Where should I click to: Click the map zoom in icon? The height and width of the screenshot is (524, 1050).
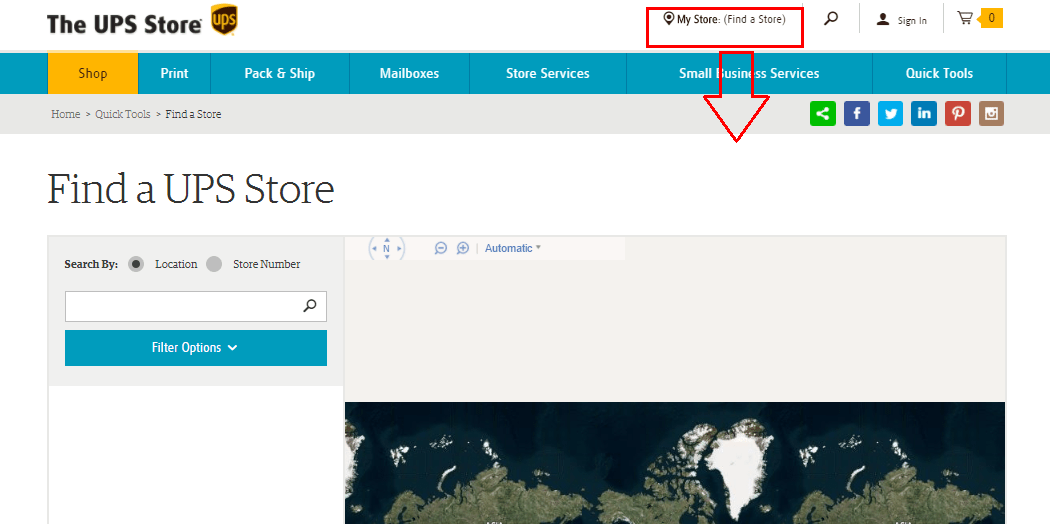463,248
